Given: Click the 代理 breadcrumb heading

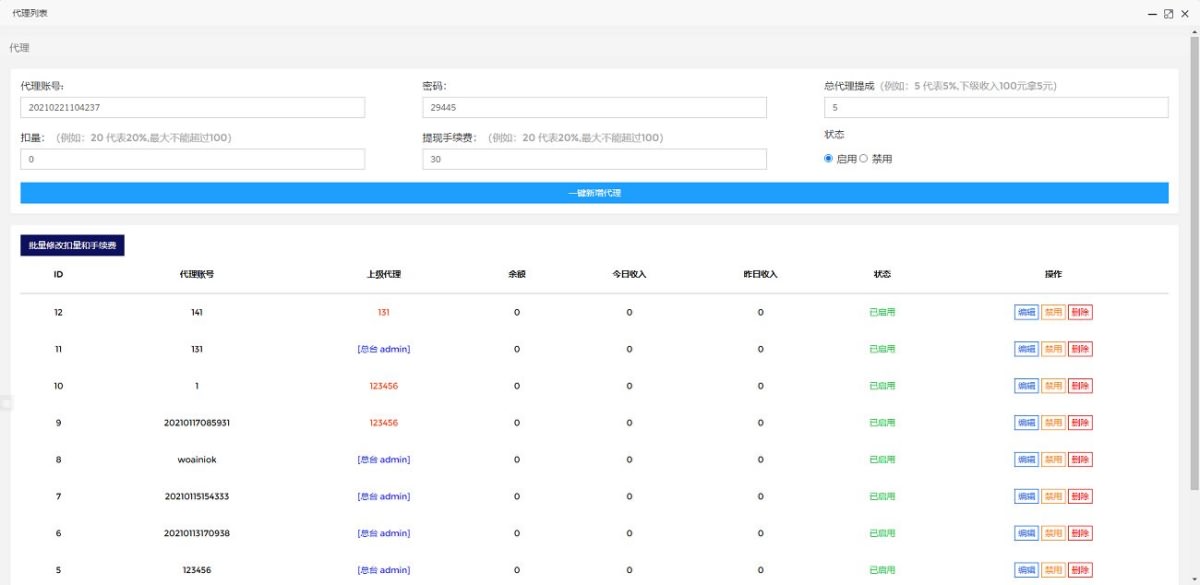Looking at the screenshot, I should (19, 48).
